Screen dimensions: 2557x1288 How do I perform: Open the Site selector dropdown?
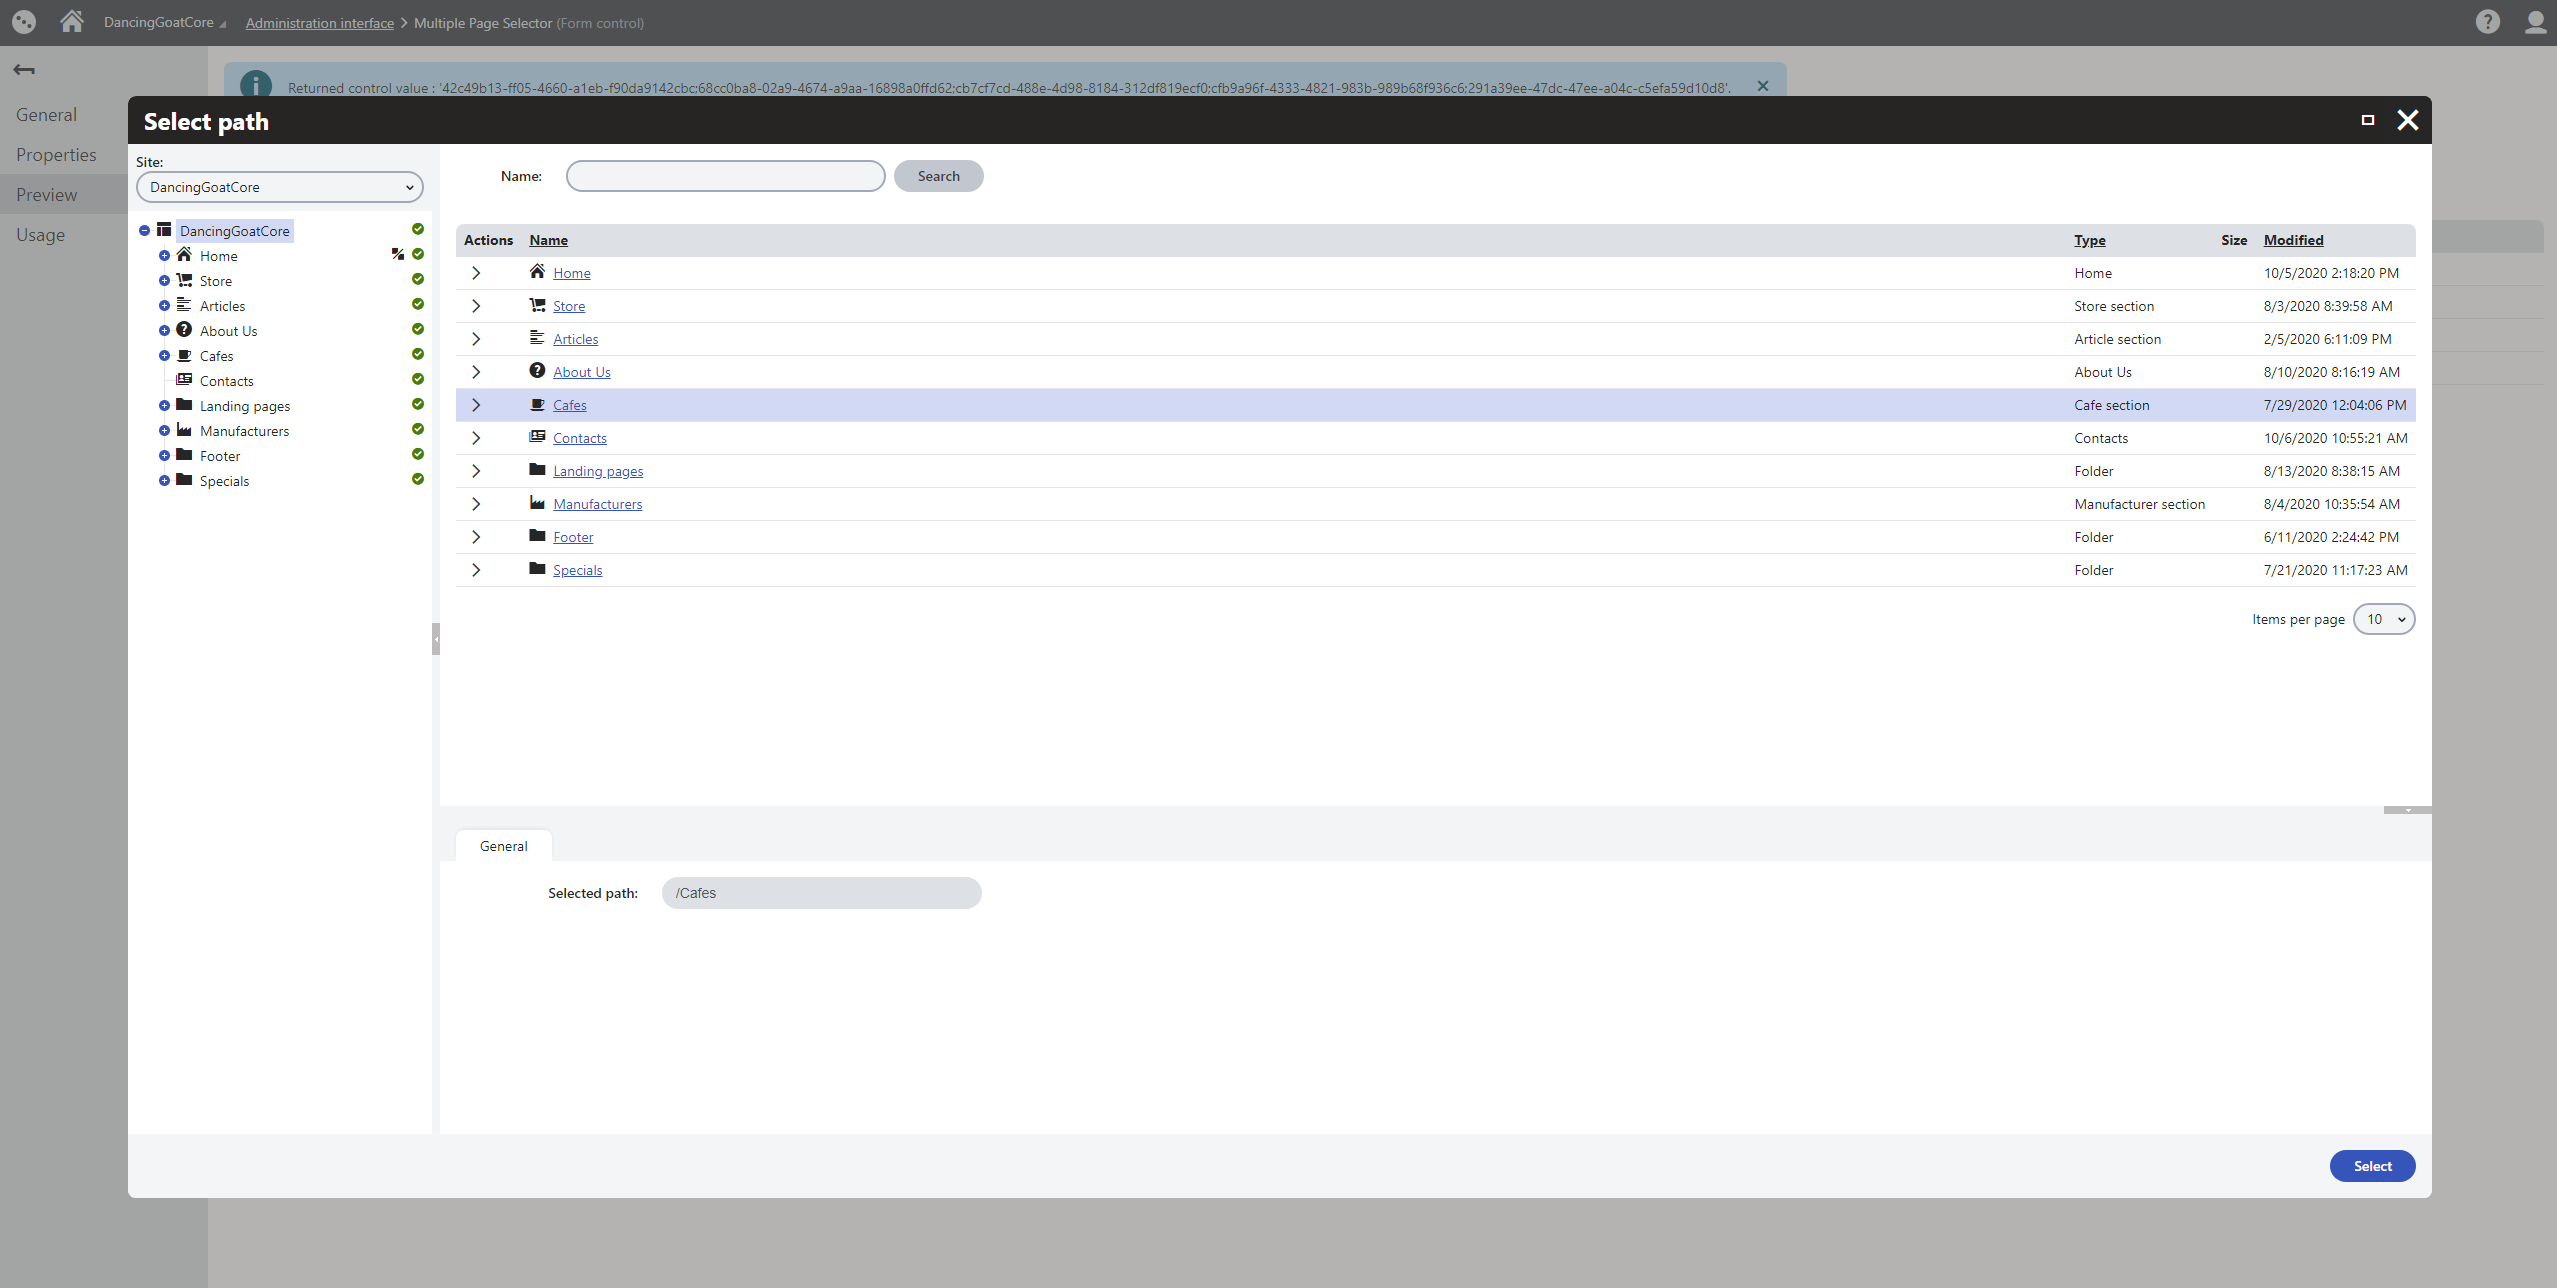tap(279, 186)
